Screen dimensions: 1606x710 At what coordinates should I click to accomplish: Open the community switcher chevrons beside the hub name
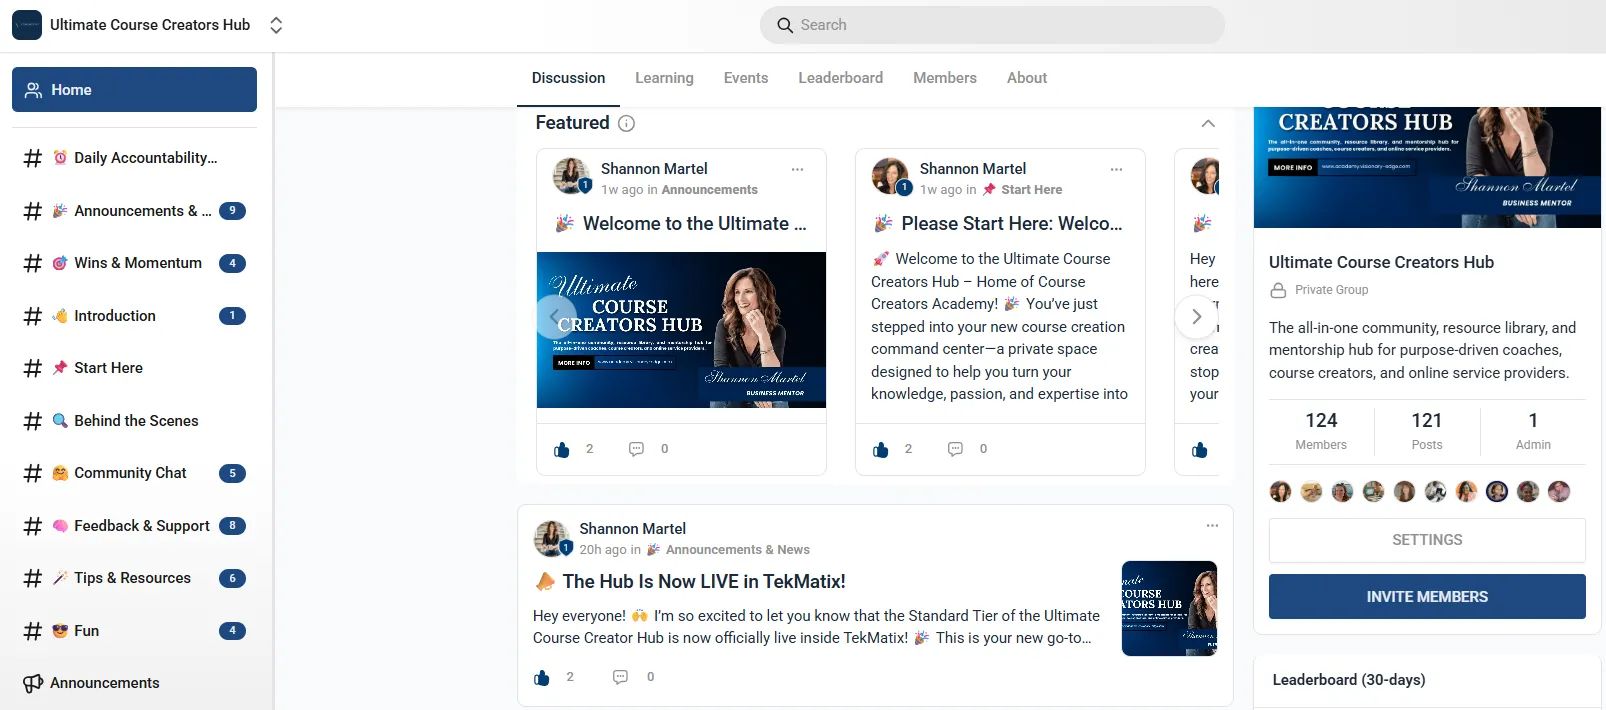(x=276, y=25)
